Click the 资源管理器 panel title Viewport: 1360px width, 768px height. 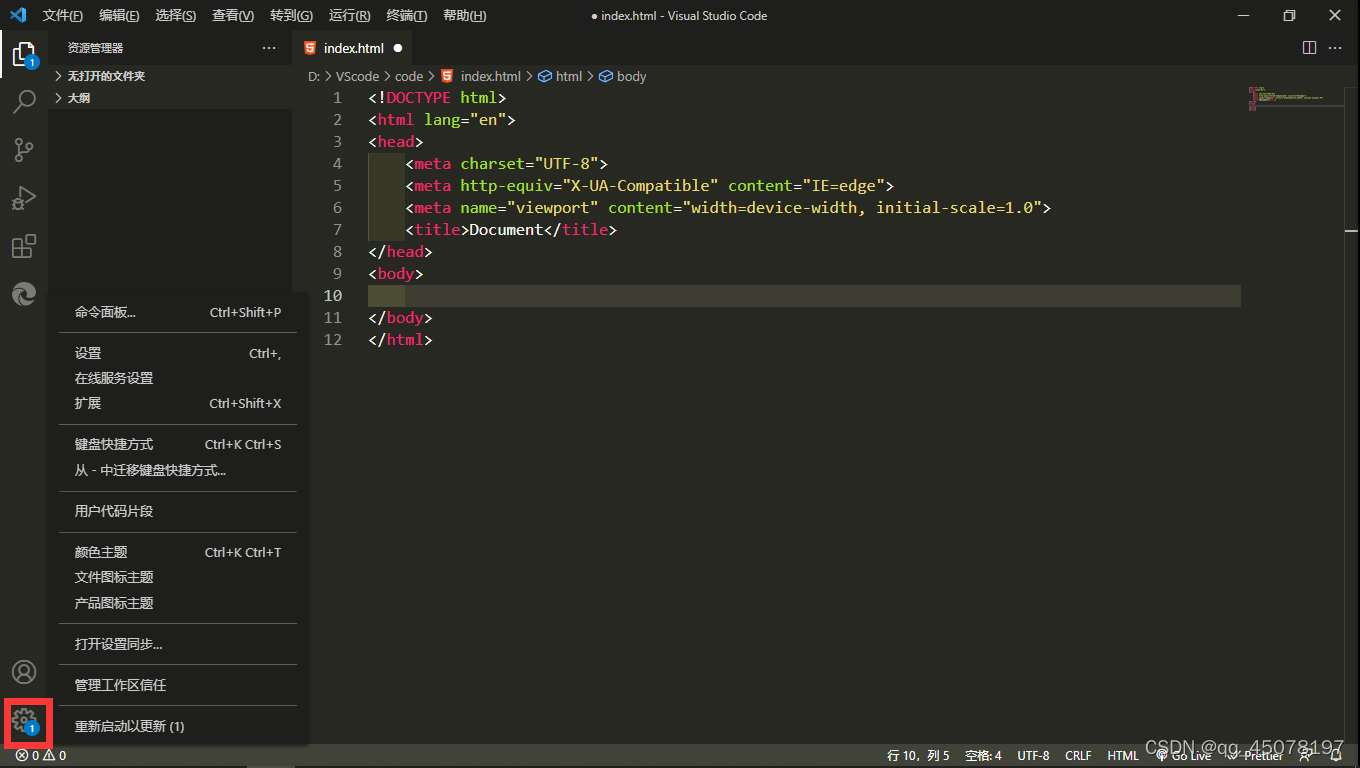[x=95, y=48]
